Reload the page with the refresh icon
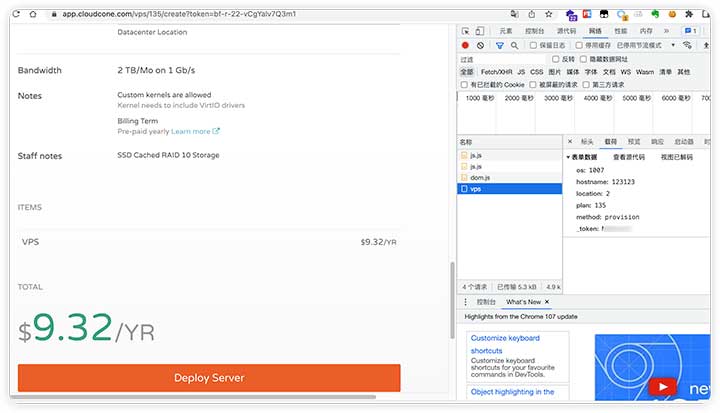Viewport: 720px width, 413px height. coord(17,14)
